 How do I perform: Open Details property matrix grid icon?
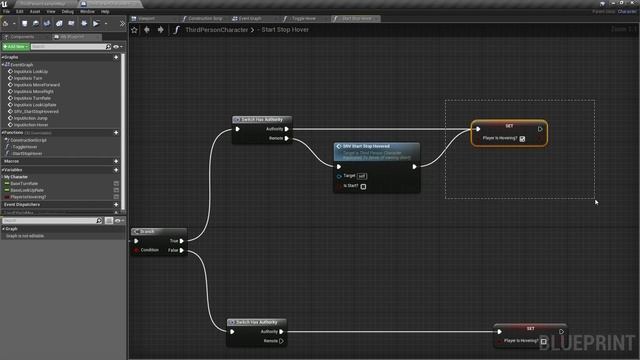click(109, 220)
